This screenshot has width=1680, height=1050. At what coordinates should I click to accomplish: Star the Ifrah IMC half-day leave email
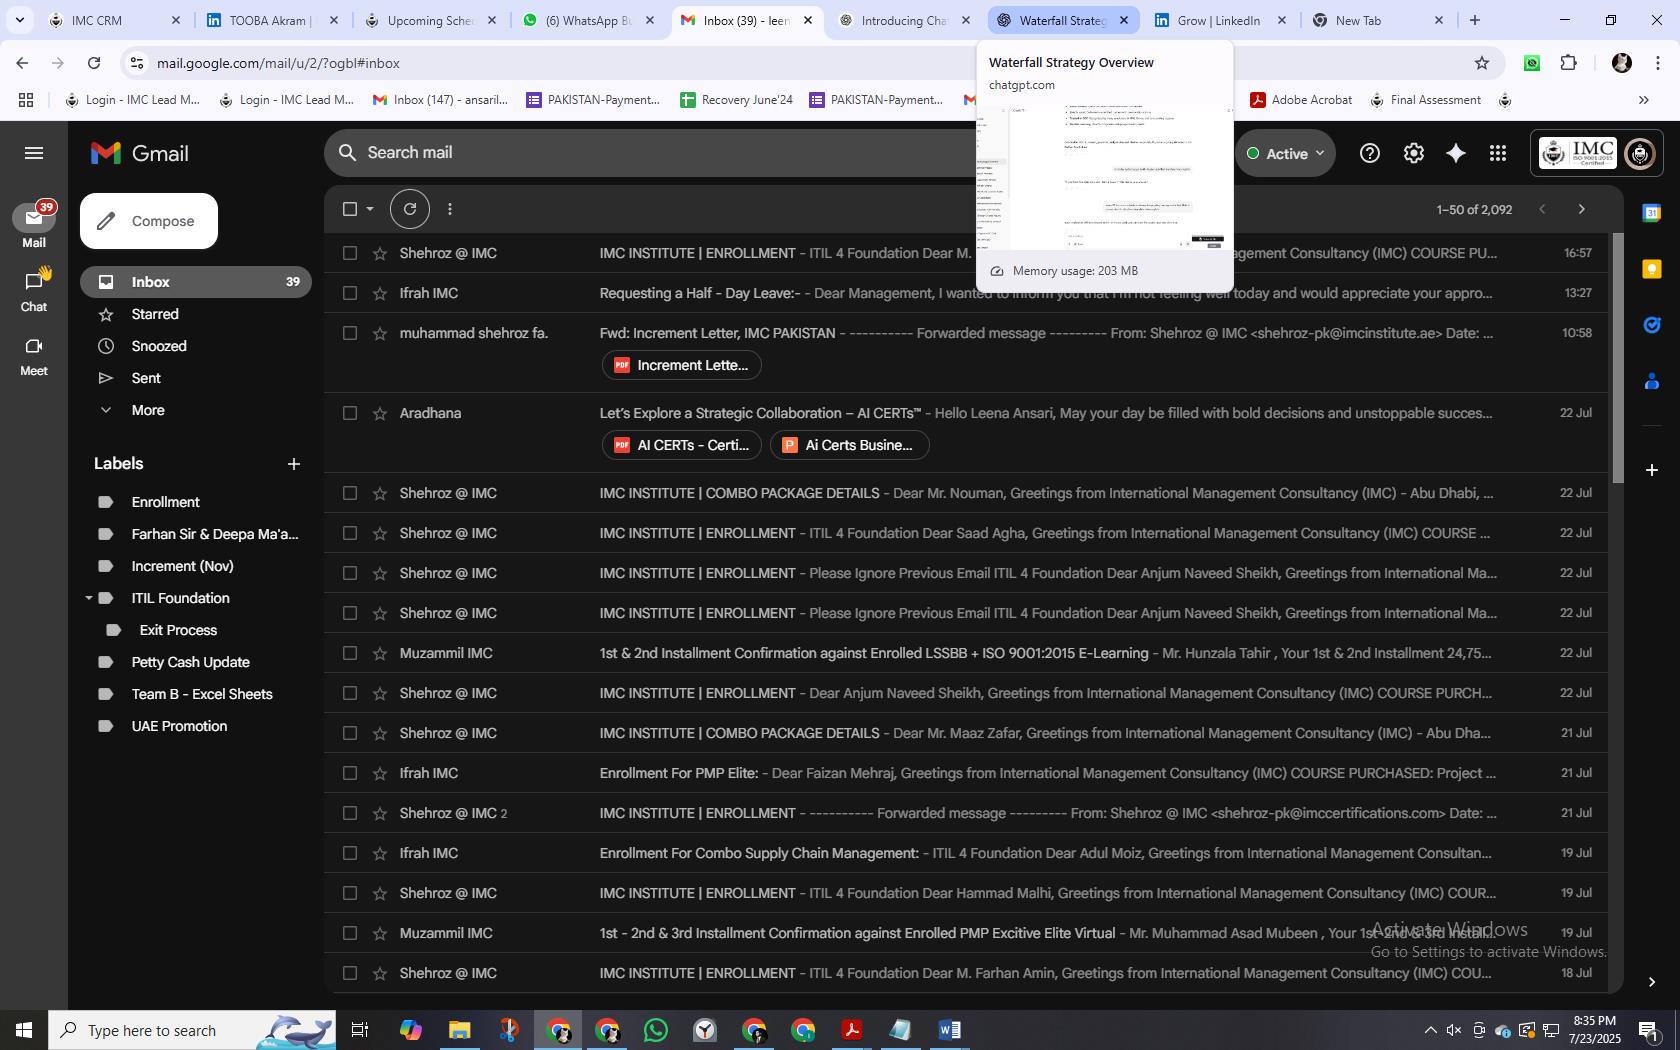pyautogui.click(x=380, y=293)
